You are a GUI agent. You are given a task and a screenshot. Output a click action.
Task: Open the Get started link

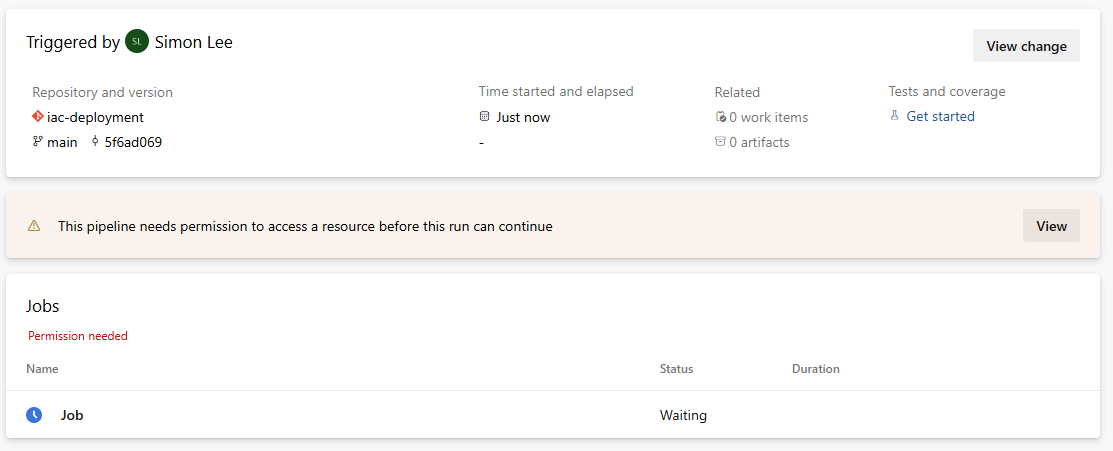(940, 116)
